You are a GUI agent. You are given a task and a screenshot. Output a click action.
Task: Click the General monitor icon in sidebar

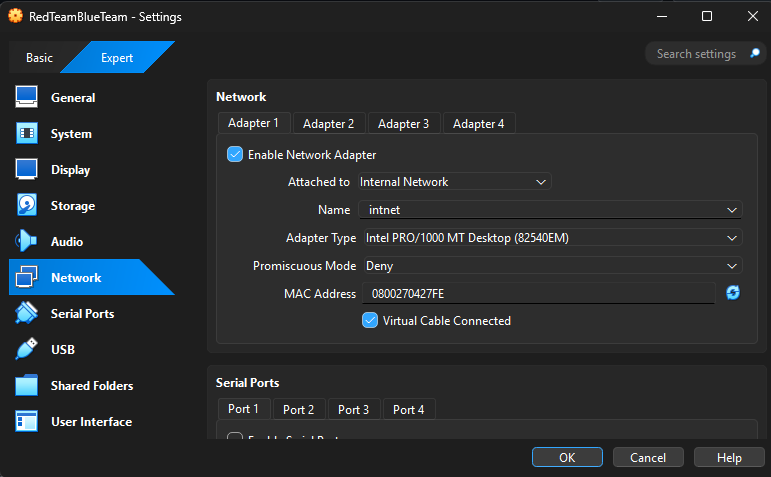pos(26,97)
